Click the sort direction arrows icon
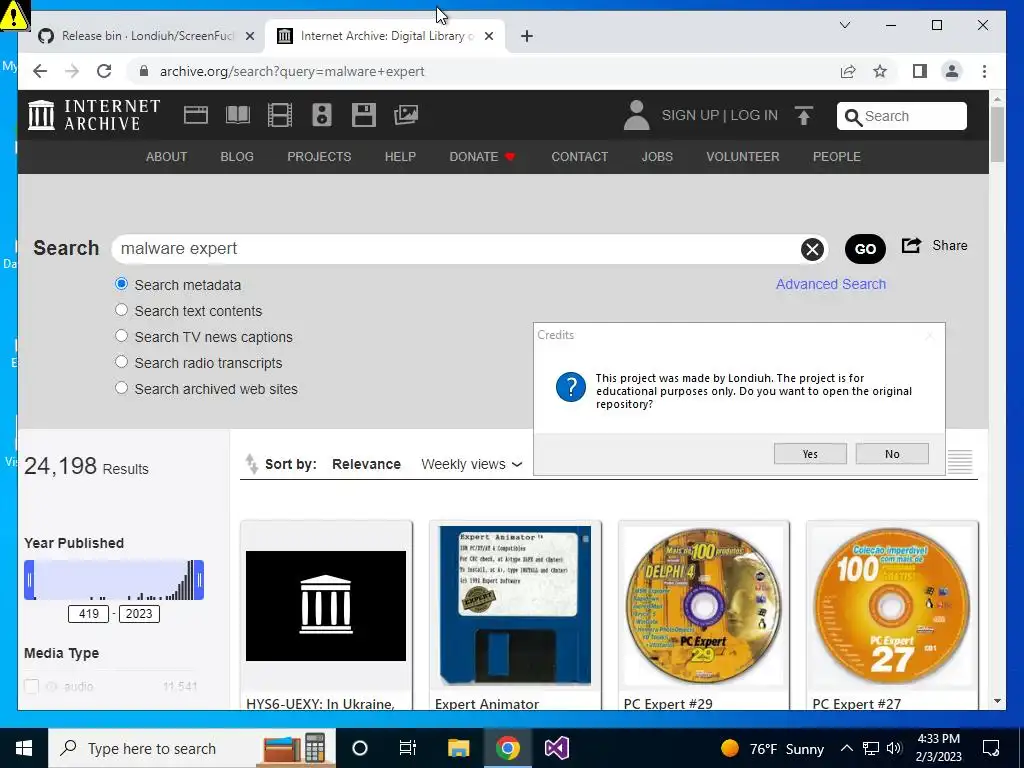 coord(251,464)
